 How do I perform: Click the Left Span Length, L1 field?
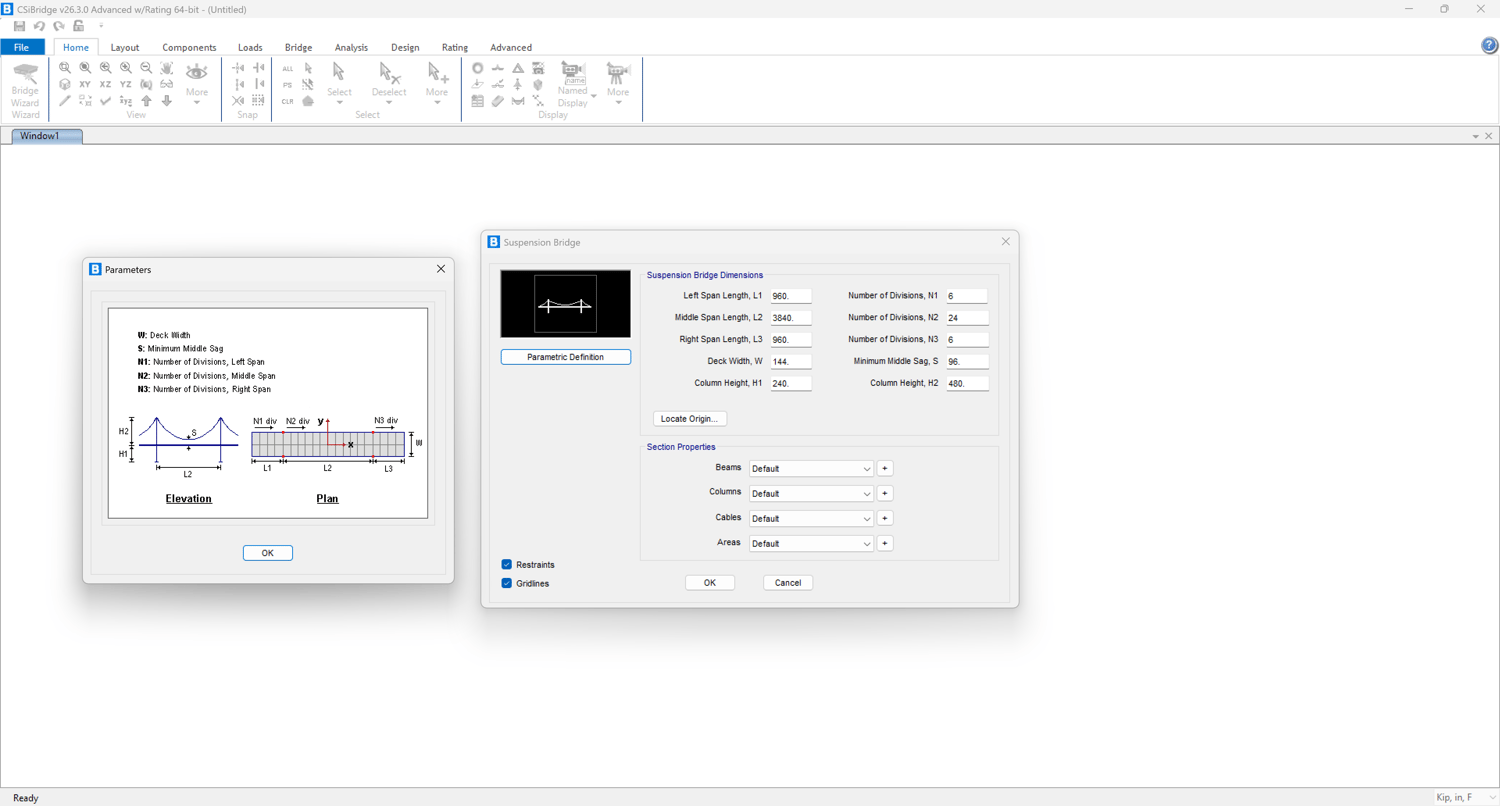[791, 296]
